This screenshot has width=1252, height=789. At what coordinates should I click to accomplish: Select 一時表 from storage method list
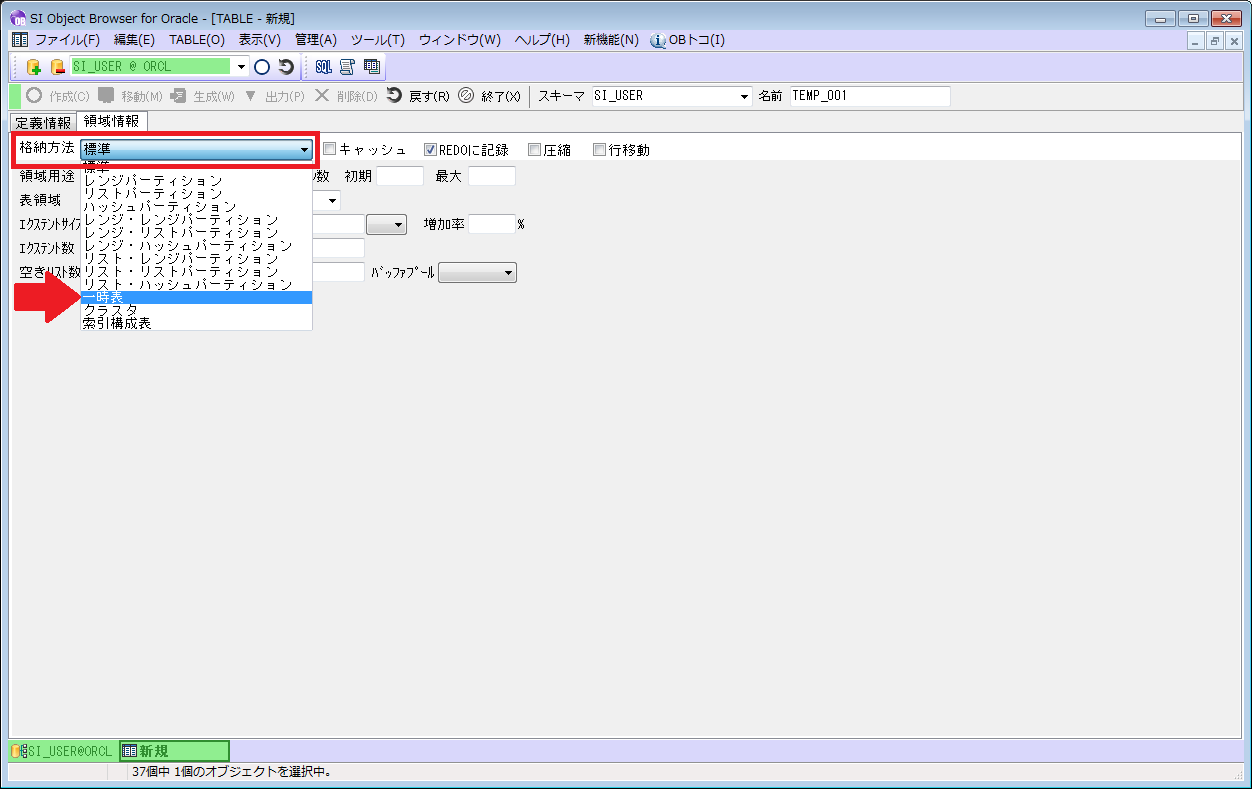[196, 298]
